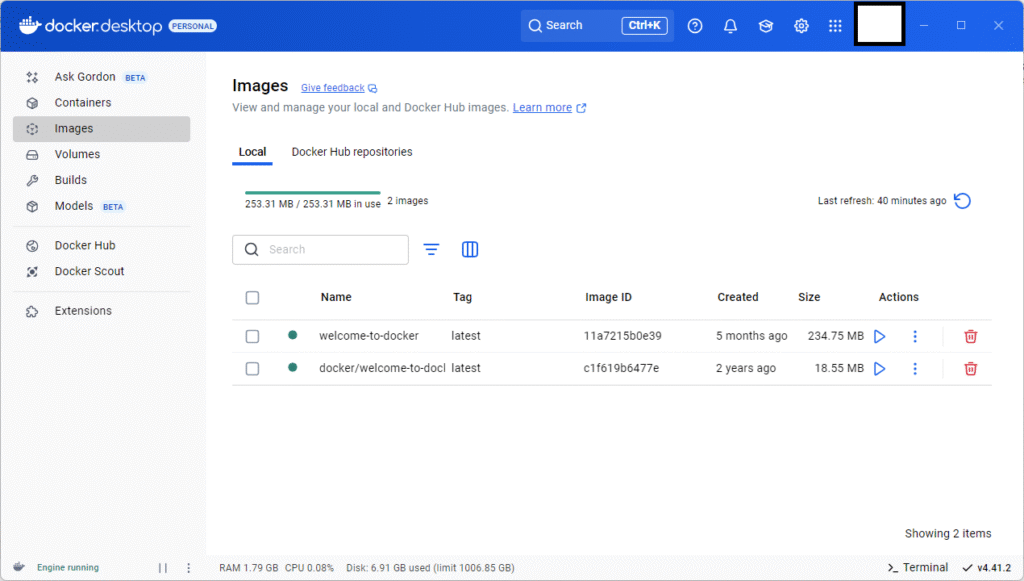
Task: Click image ID c1f619b6477e
Action: click(x=621, y=369)
